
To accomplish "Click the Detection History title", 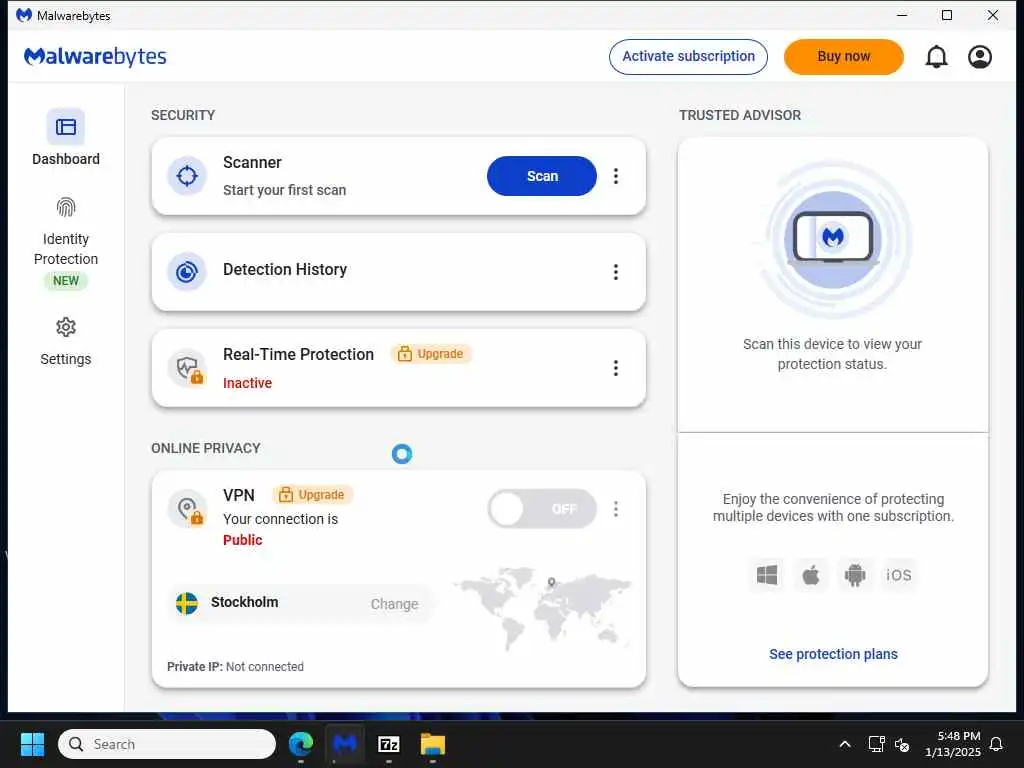I will [x=285, y=269].
